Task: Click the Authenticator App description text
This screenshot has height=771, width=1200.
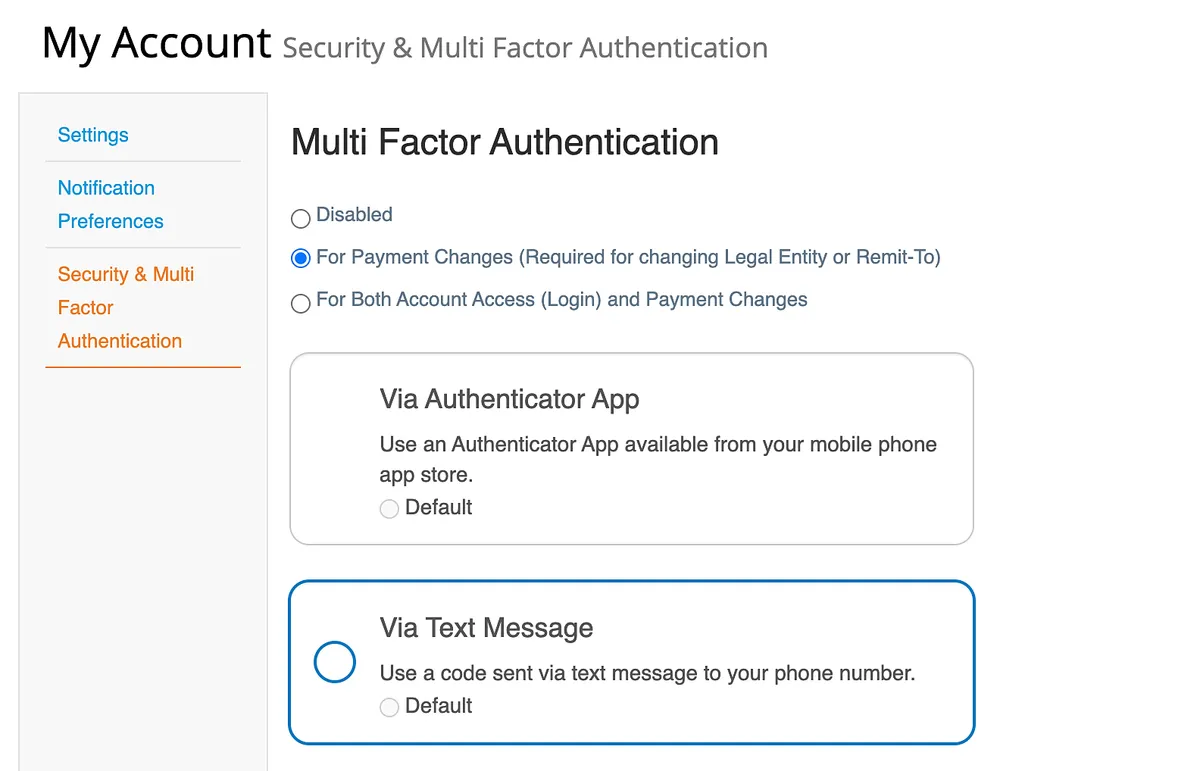Action: click(658, 459)
